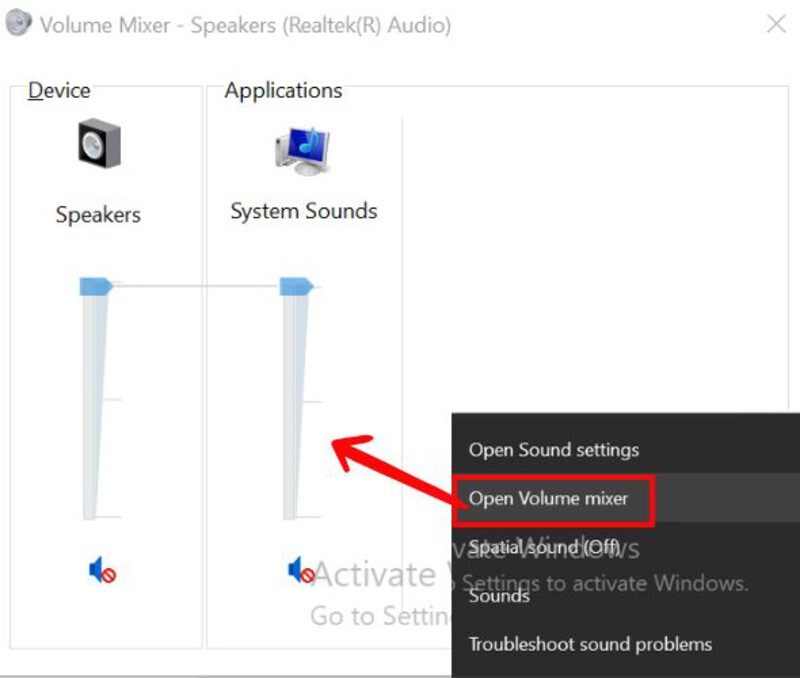The height and width of the screenshot is (678, 800).
Task: Launch Troubleshoot sound problems
Action: (589, 644)
